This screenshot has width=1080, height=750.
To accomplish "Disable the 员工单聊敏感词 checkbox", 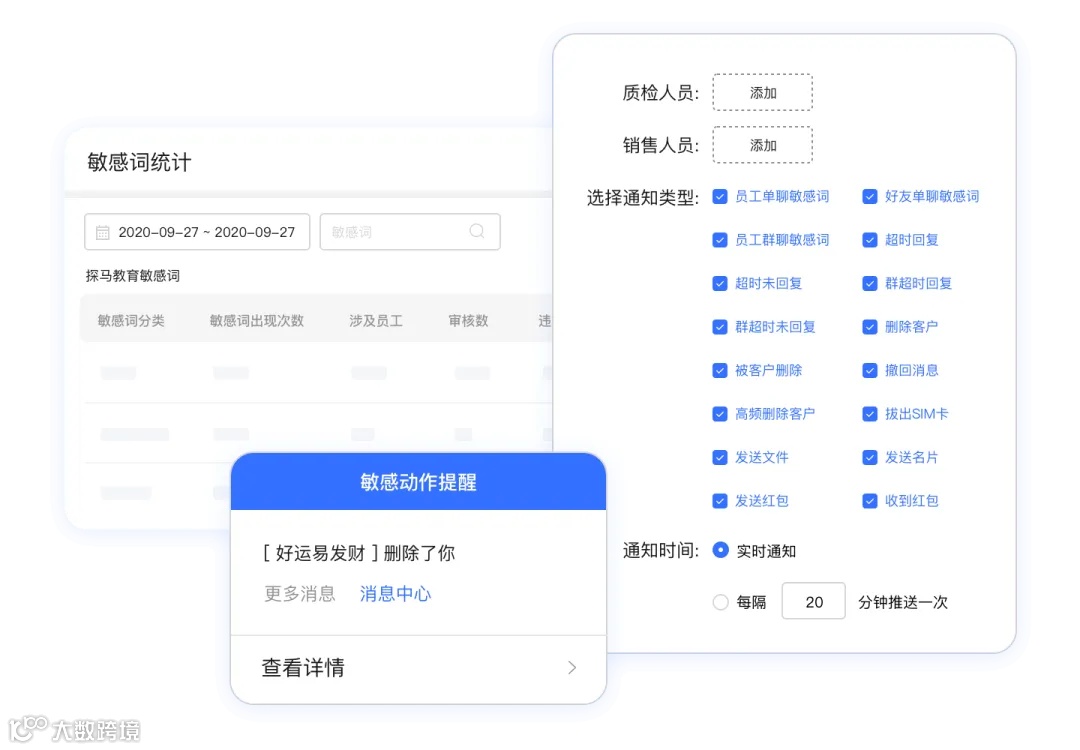I will pyautogui.click(x=720, y=196).
